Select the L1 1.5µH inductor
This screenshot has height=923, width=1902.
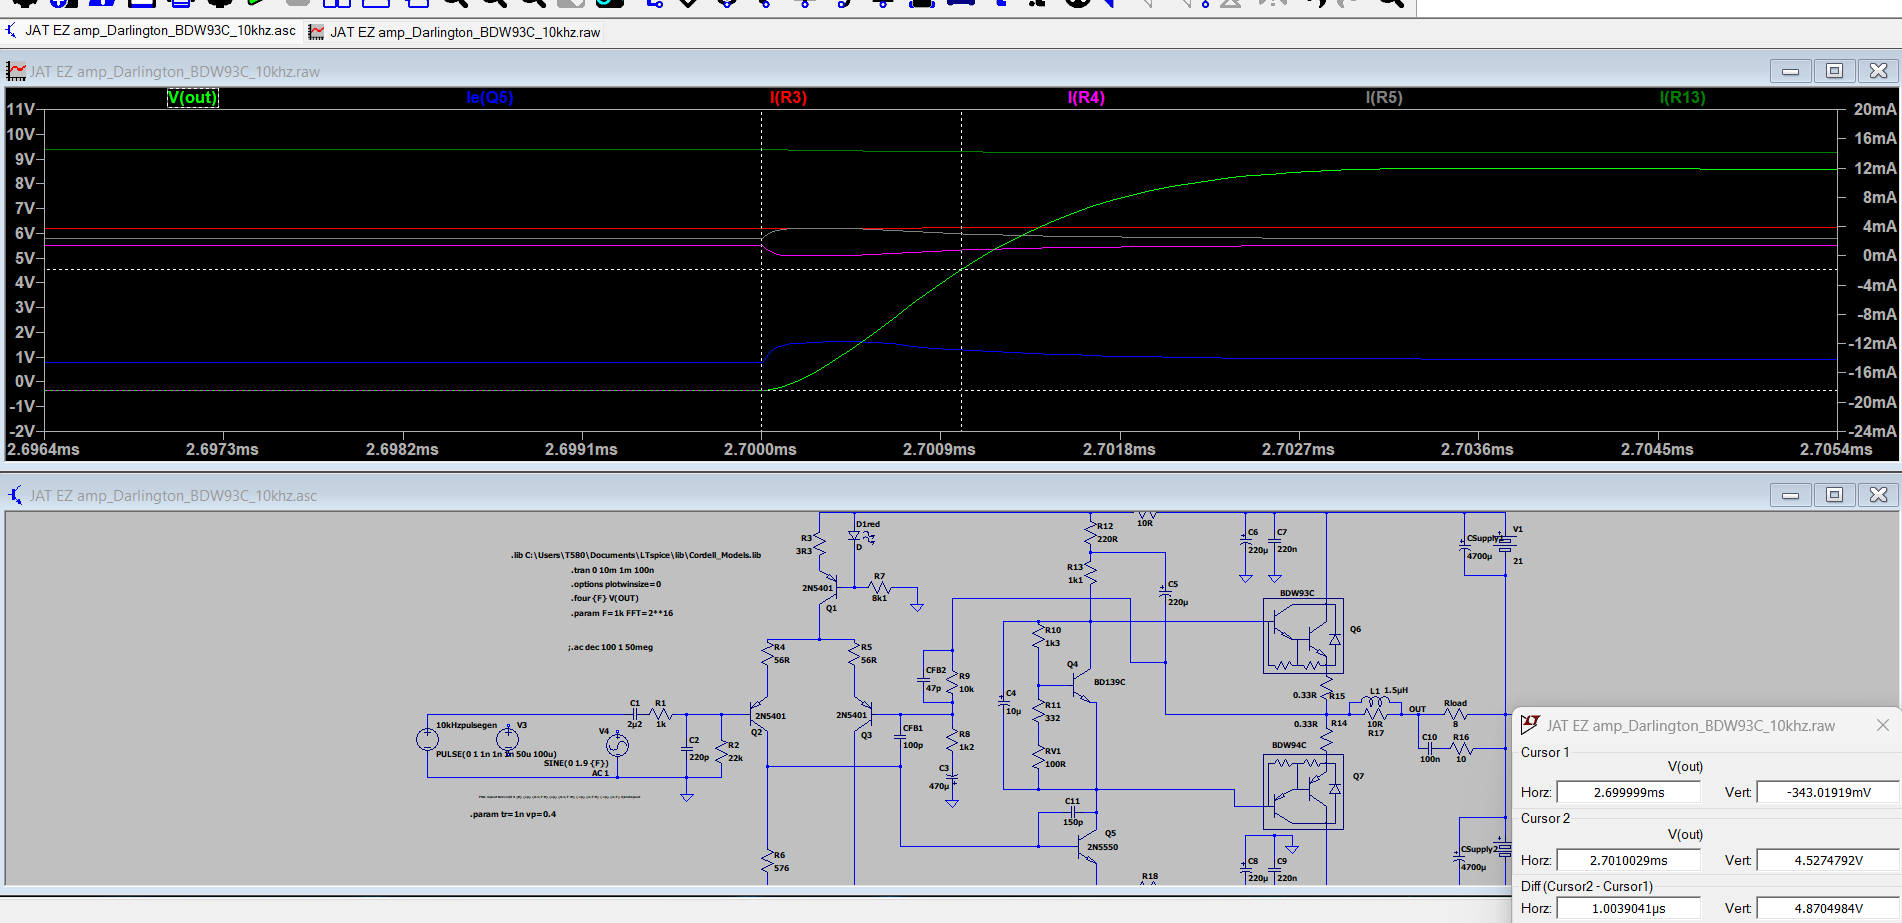[1376, 703]
